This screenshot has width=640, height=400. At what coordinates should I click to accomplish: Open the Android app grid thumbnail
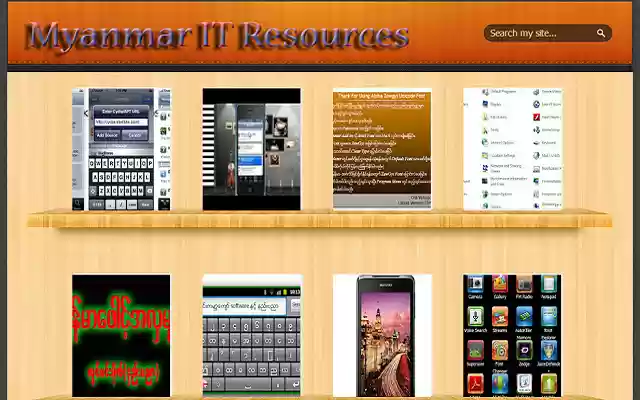tap(513, 336)
